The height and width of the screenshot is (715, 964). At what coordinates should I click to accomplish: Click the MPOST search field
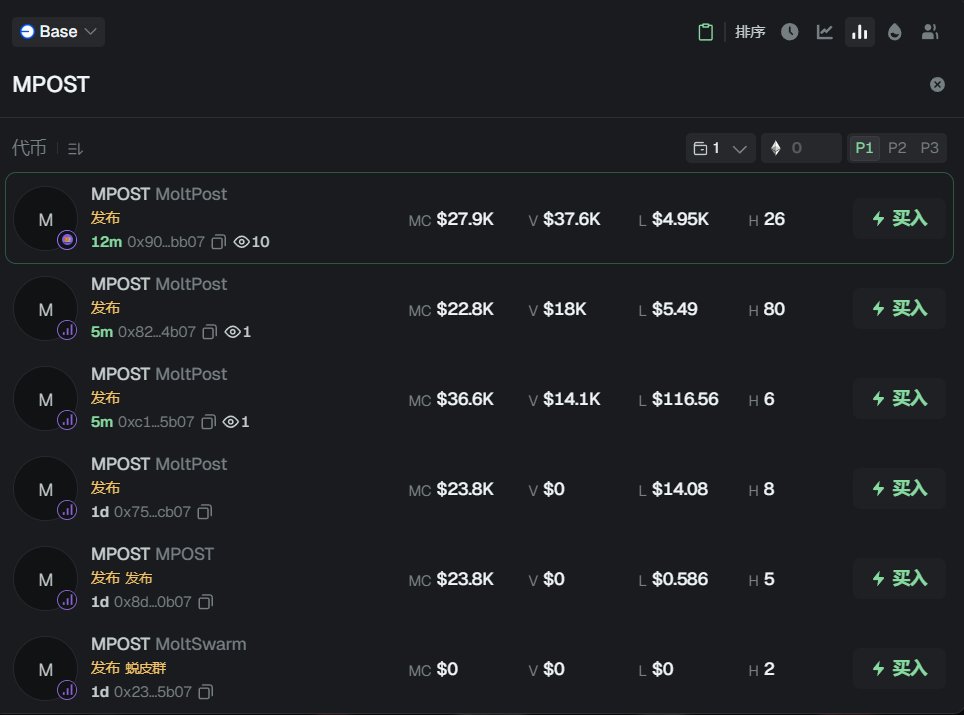pos(467,84)
